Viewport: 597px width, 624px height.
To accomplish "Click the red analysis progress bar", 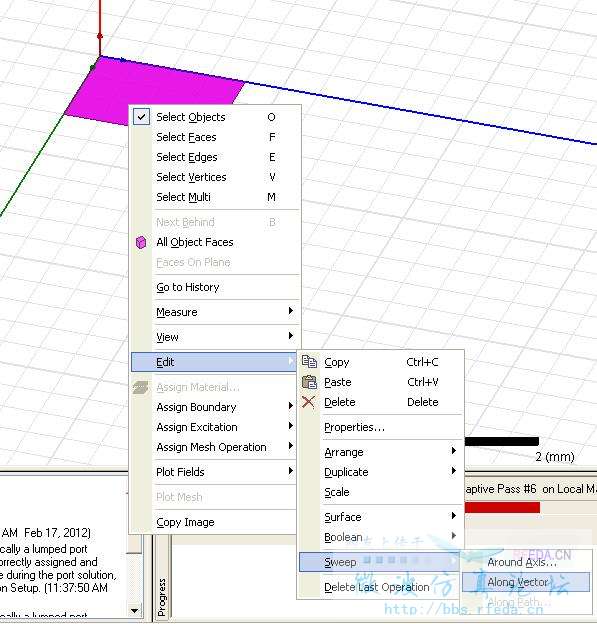I will (x=502, y=507).
